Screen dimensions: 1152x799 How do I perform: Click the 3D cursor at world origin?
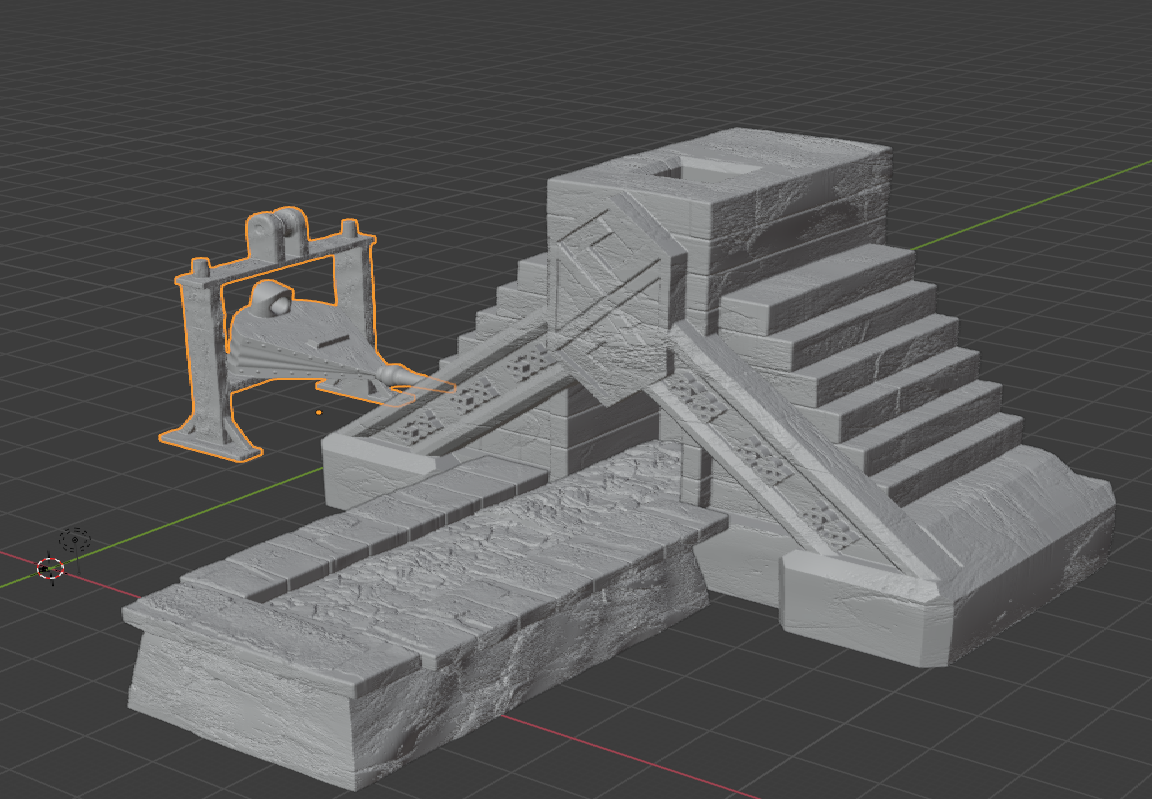coord(51,568)
